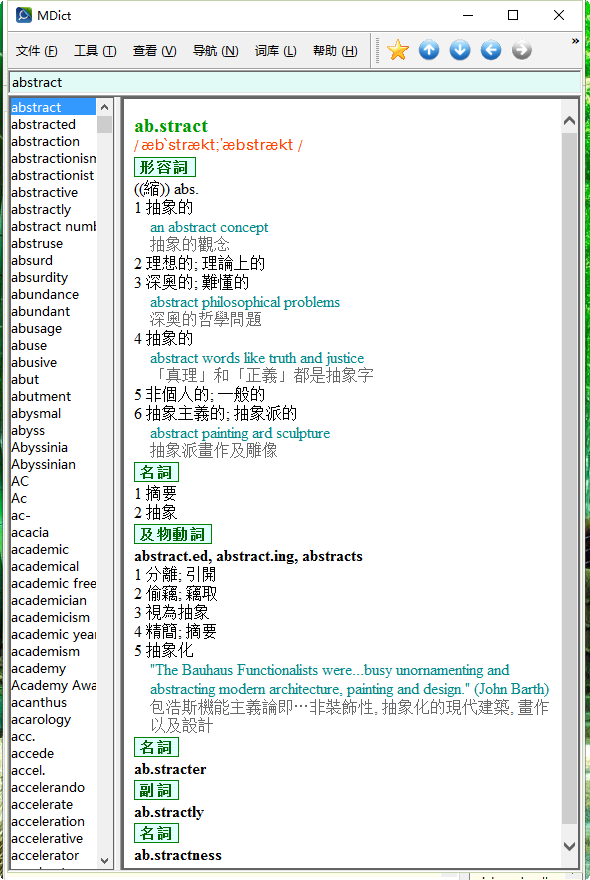The width and height of the screenshot is (590, 880).
Task: Open the 文件 (F) menu
Action: click(36, 51)
